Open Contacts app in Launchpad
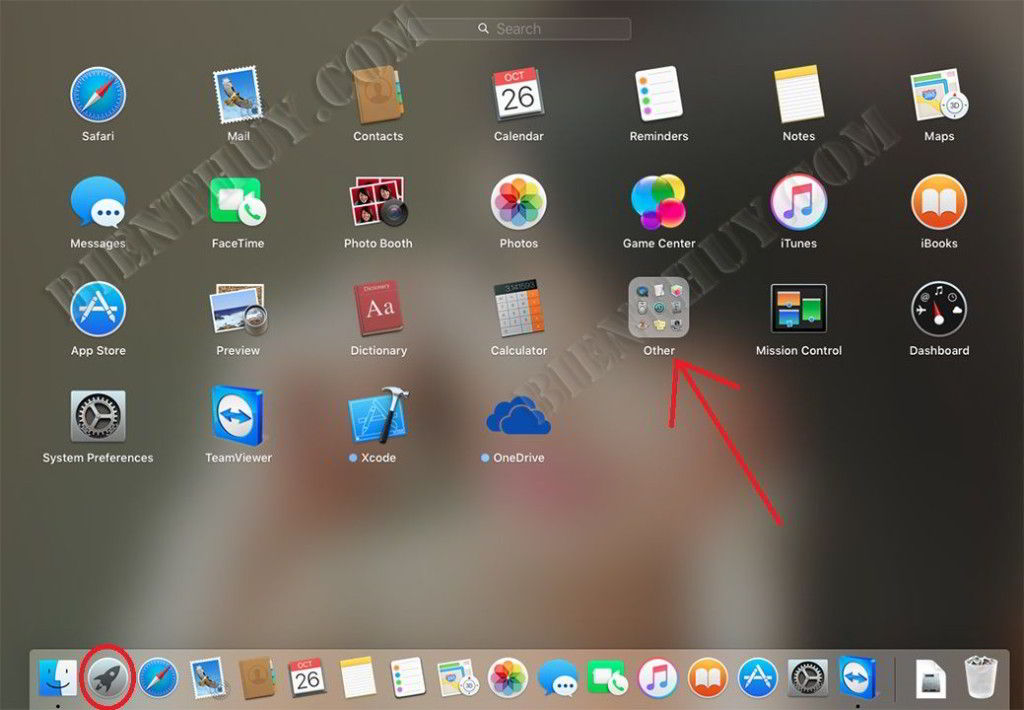 [378, 95]
